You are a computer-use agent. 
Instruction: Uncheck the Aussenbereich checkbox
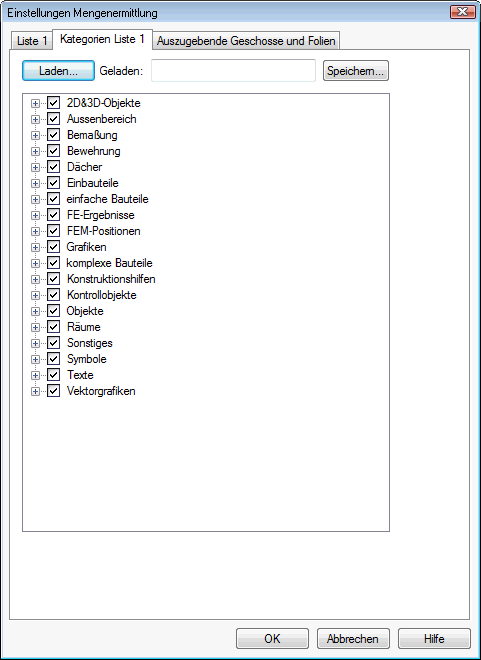click(53, 119)
